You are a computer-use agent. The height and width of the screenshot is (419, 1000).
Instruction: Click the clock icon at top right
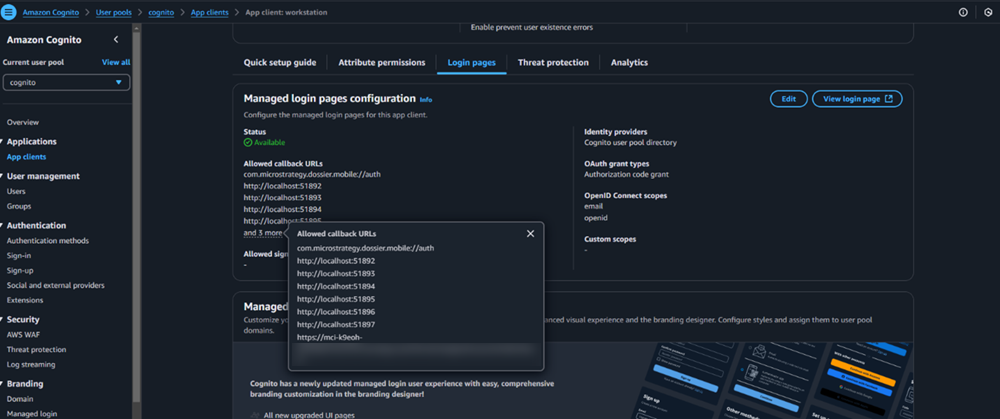[x=987, y=12]
